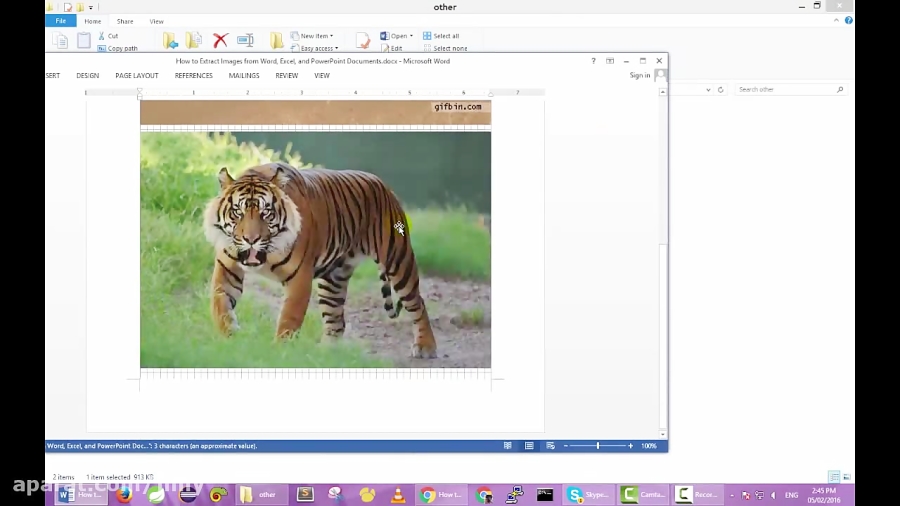Click the Search other input field
The image size is (900, 506).
tap(790, 89)
